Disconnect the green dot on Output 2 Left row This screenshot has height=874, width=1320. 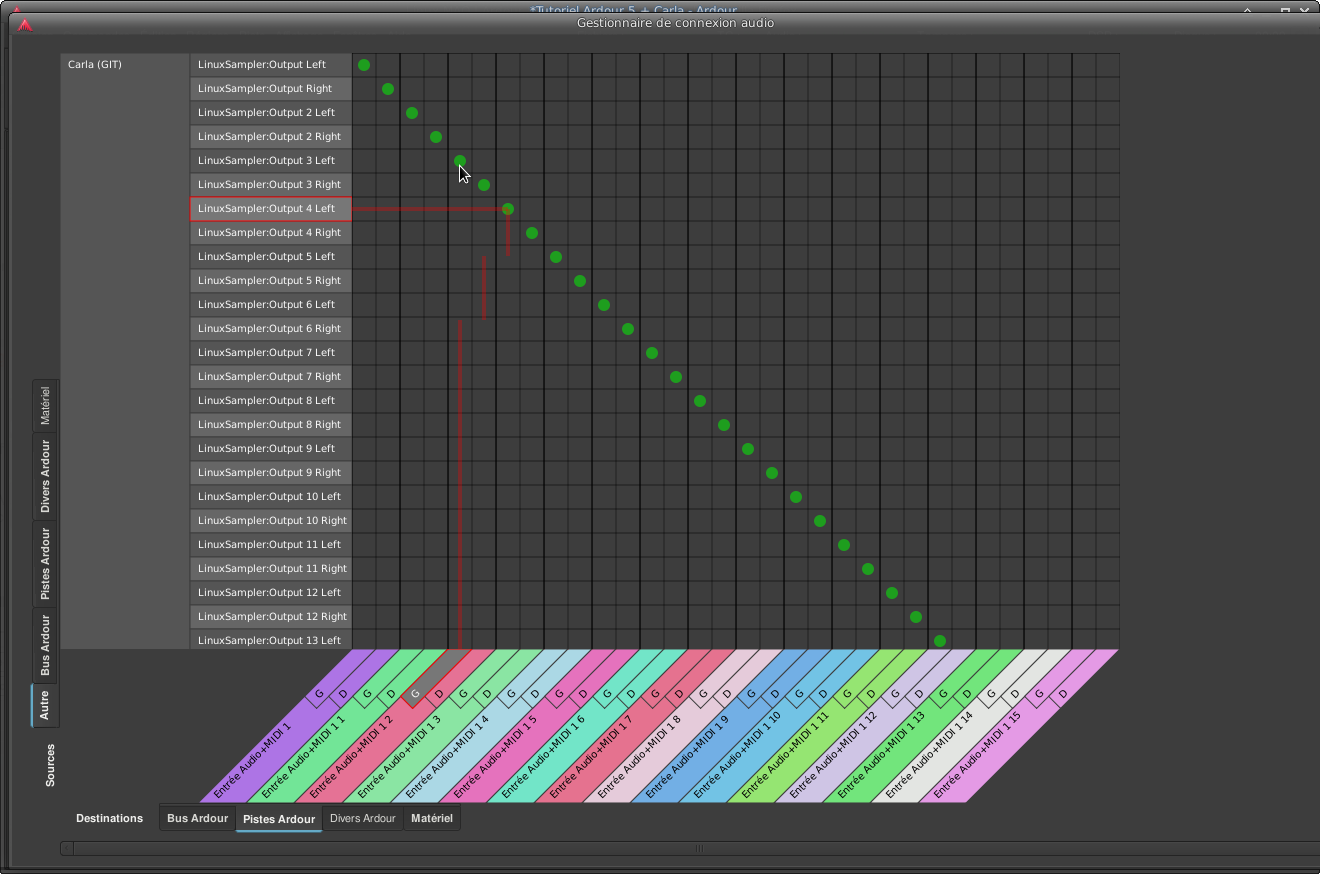(x=412, y=113)
